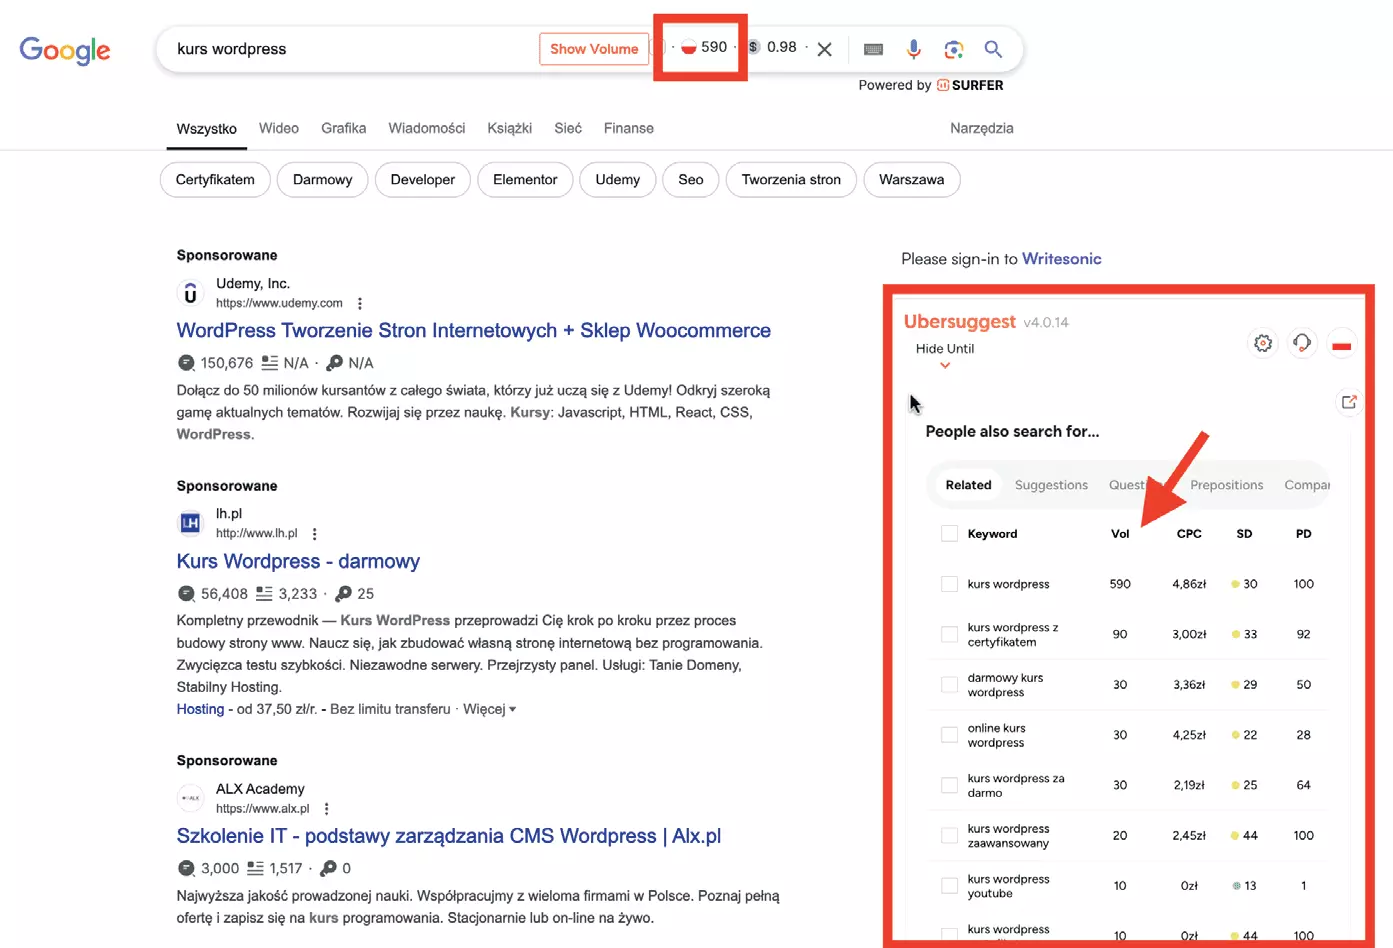Click the Udemy favicon in first ad

[x=190, y=293]
